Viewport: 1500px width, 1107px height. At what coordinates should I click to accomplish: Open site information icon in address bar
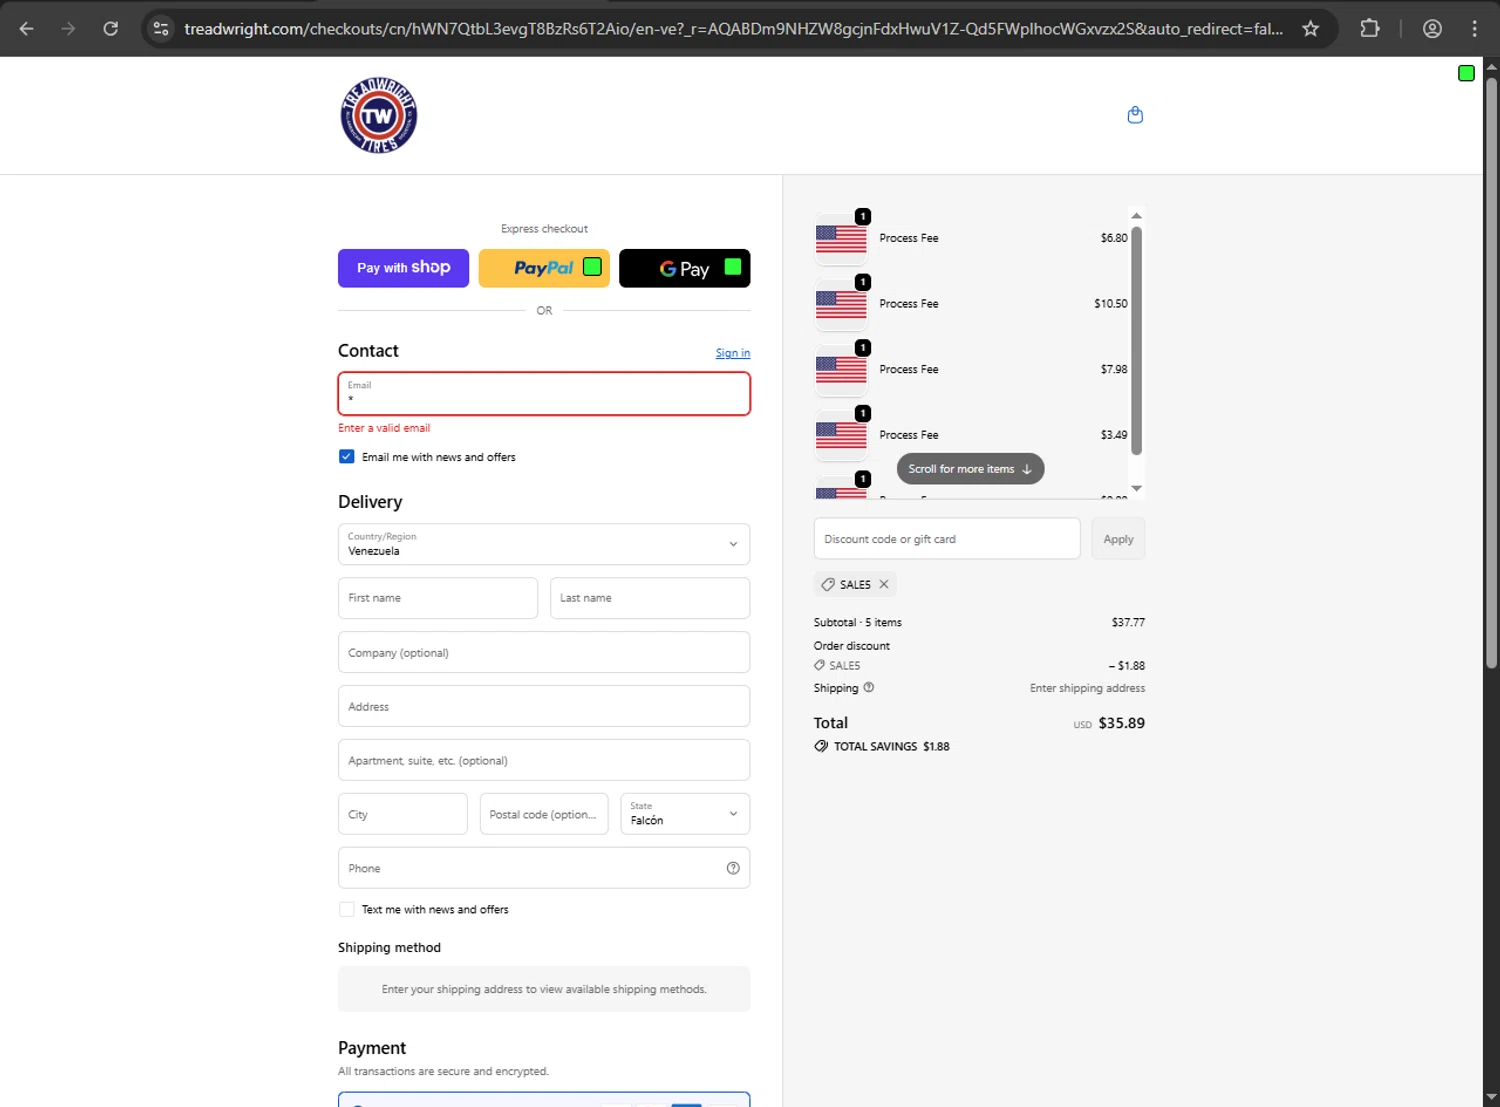161,29
